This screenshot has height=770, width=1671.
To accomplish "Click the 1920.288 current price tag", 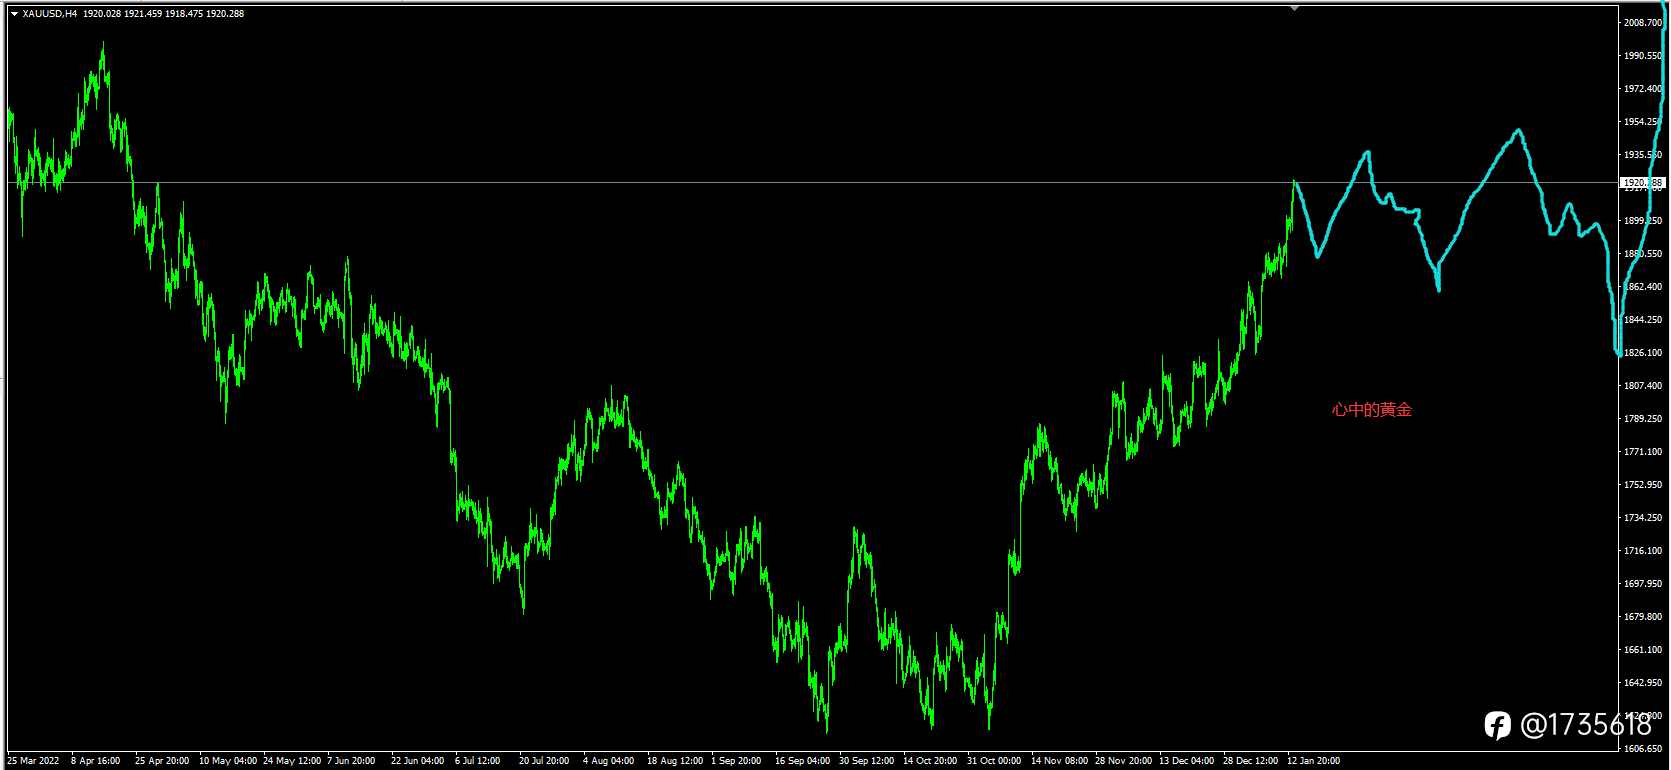I will tap(1643, 183).
